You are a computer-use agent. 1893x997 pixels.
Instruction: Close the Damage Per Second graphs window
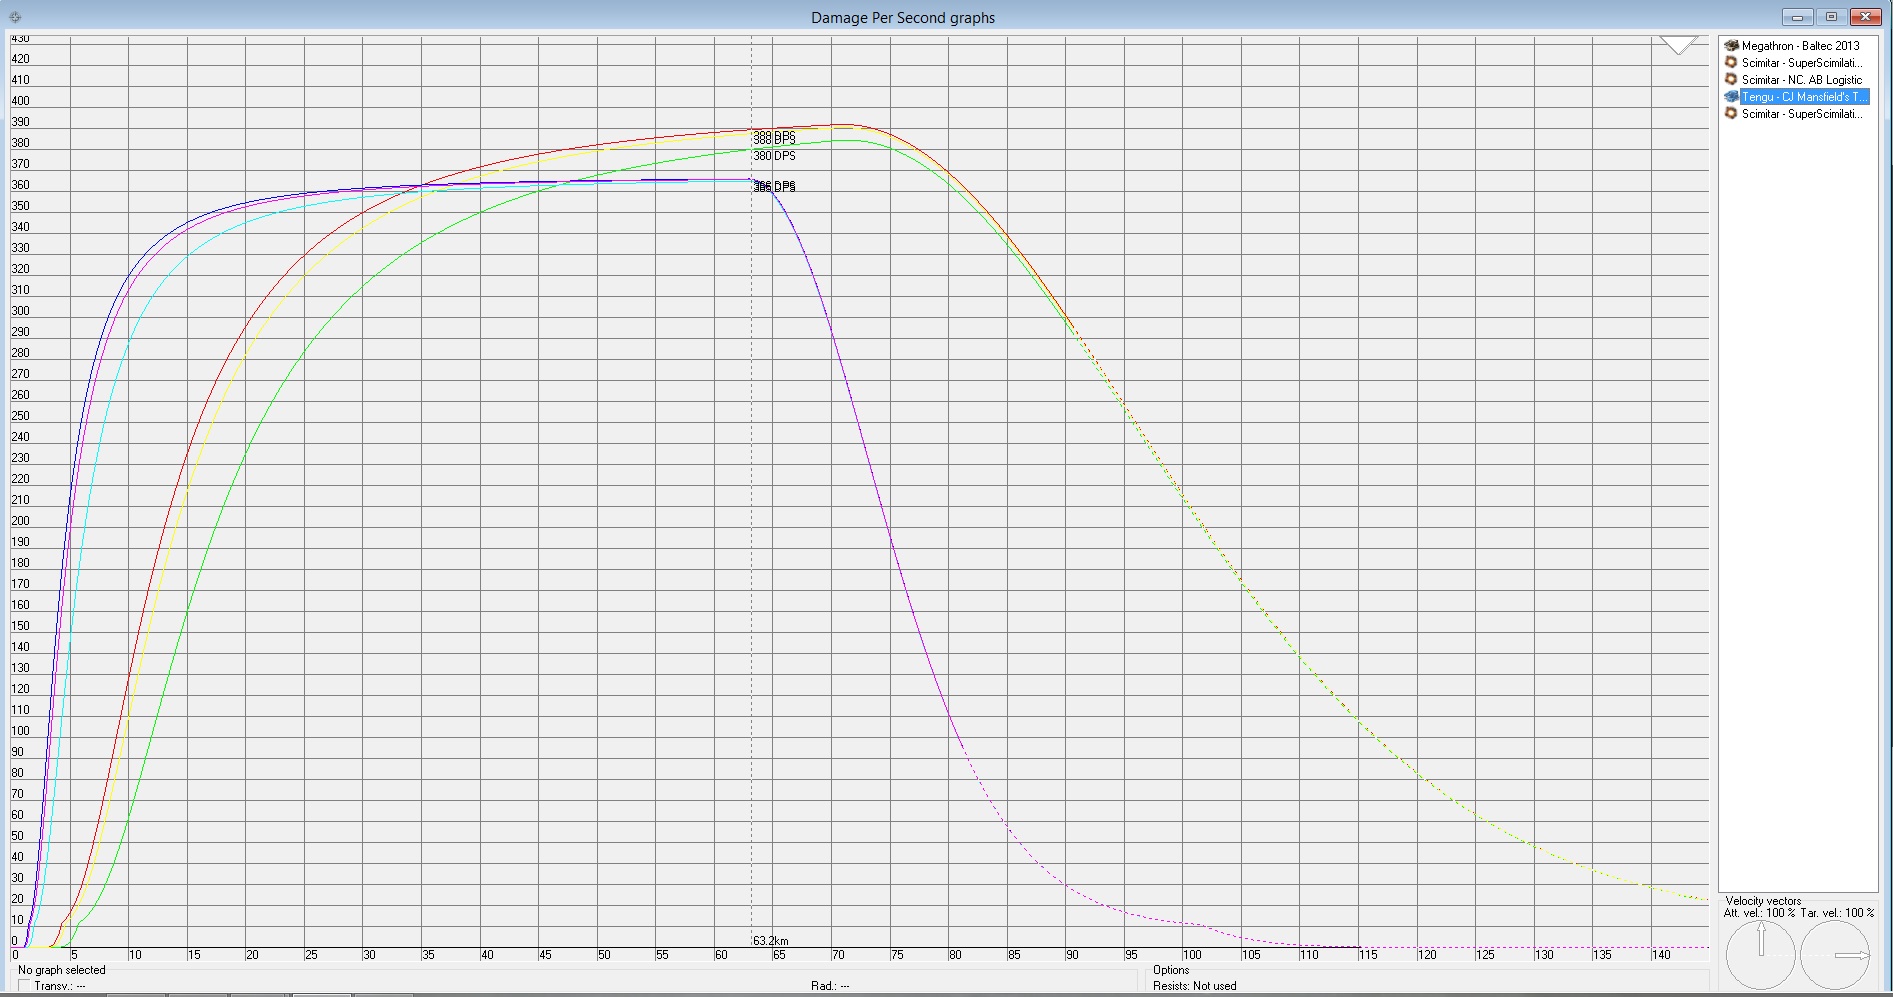[1866, 17]
